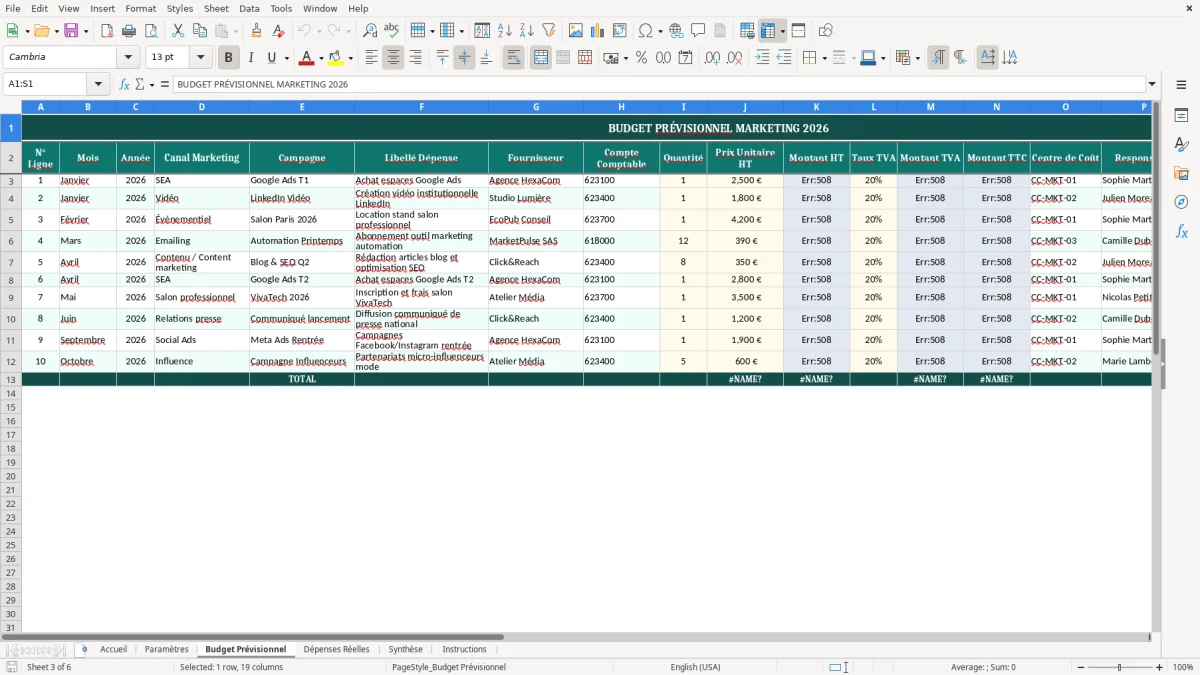Switch to the Synthèse sheet tab
This screenshot has height=675, width=1200.
click(x=405, y=649)
